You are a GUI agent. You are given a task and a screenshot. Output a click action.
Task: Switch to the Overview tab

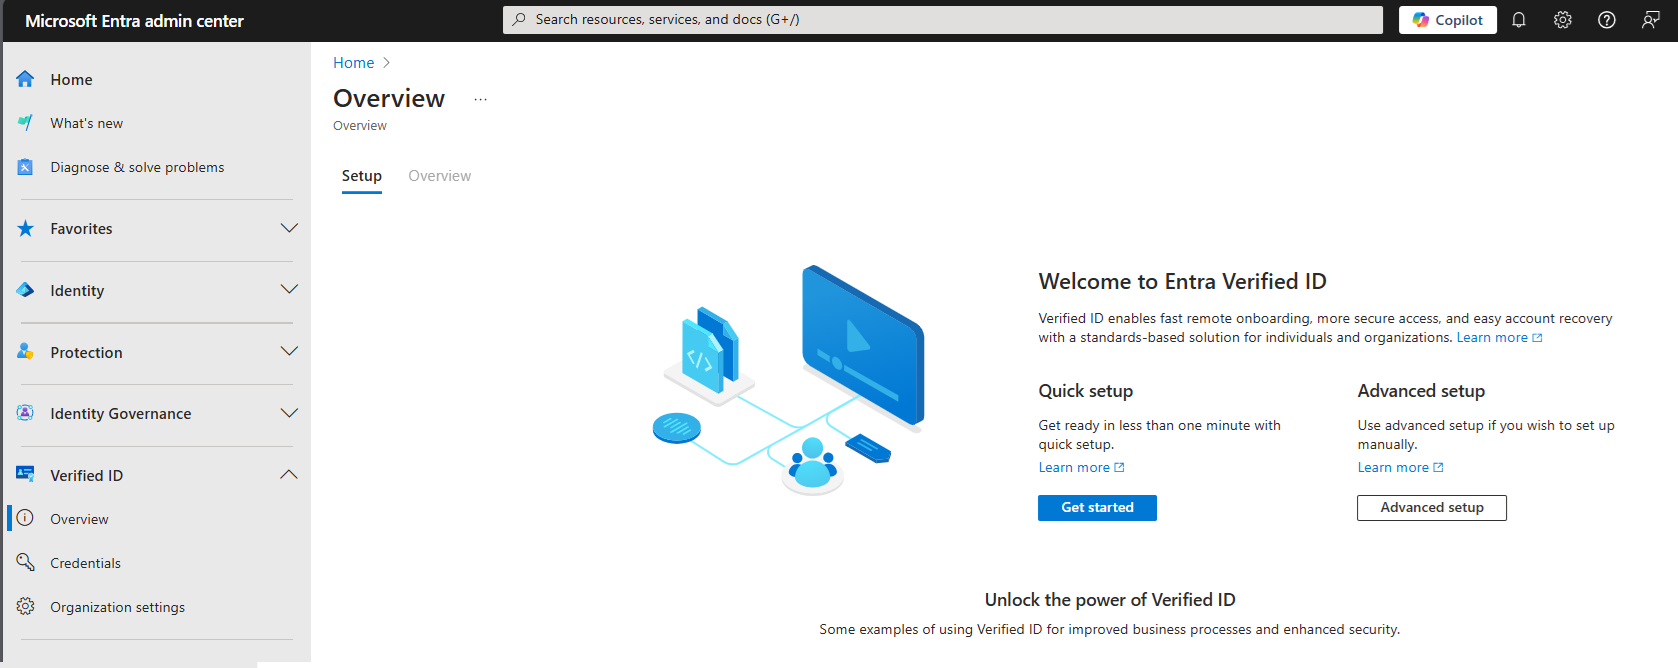pos(440,176)
